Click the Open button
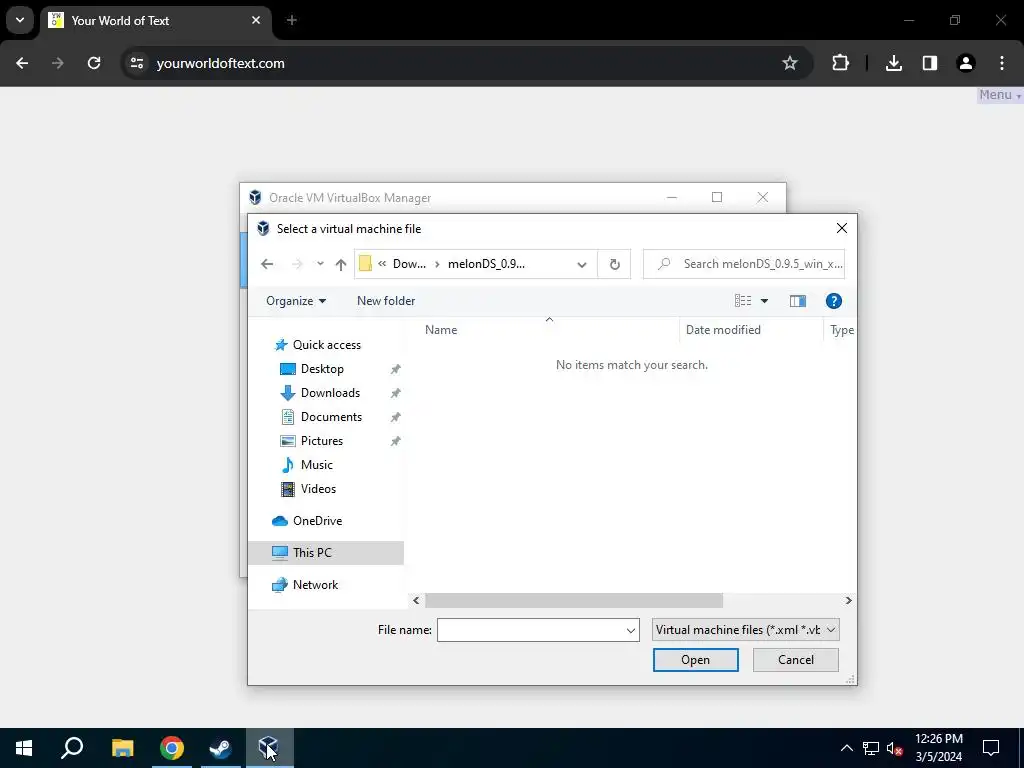 click(x=696, y=660)
